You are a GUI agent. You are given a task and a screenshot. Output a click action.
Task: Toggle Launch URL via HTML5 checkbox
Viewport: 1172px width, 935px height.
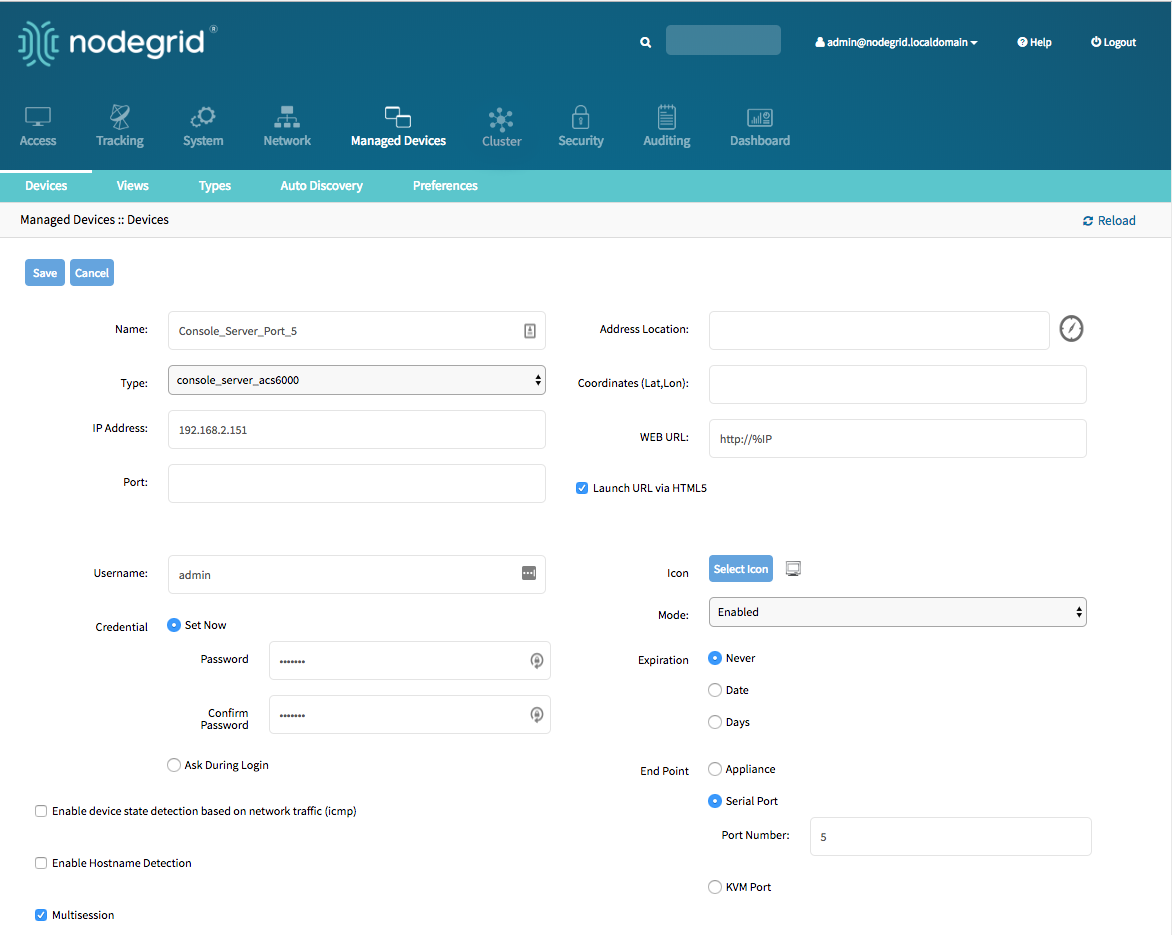pyautogui.click(x=582, y=488)
